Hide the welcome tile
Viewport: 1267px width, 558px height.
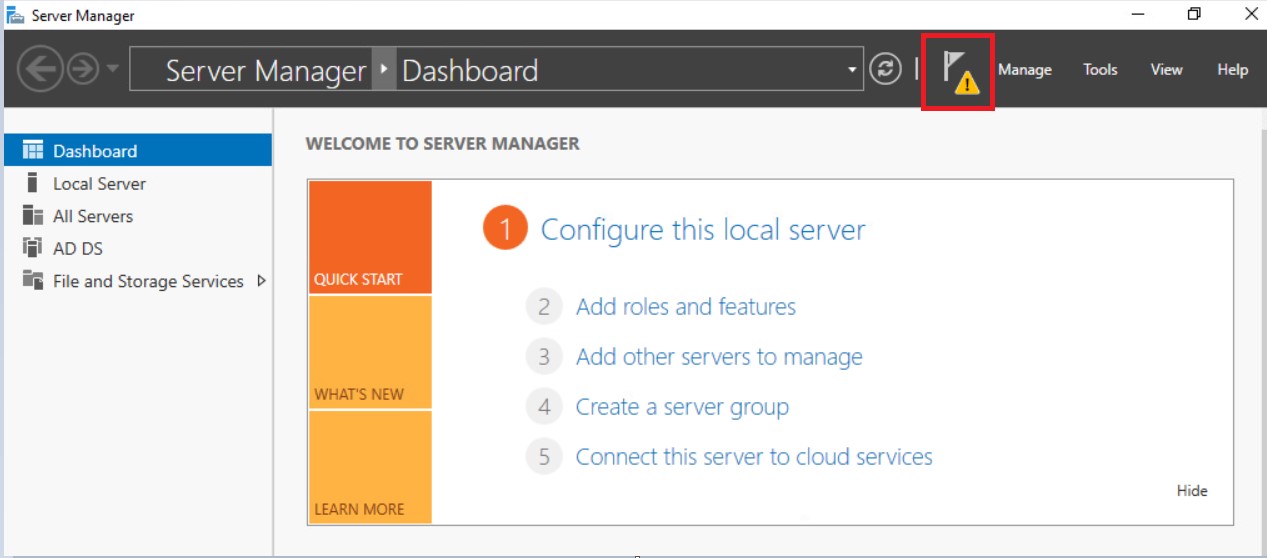coord(1191,491)
